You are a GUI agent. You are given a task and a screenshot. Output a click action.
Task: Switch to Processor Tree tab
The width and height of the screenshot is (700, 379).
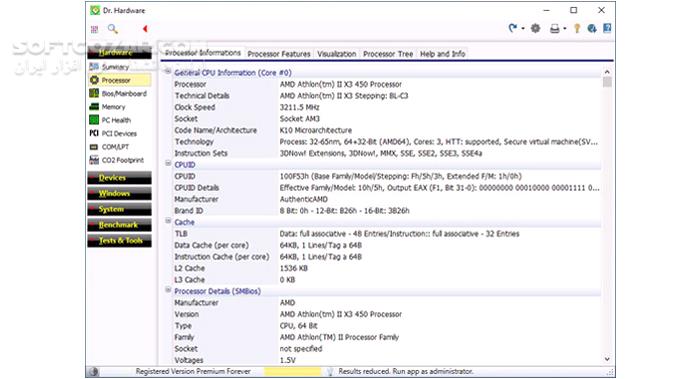point(388,54)
